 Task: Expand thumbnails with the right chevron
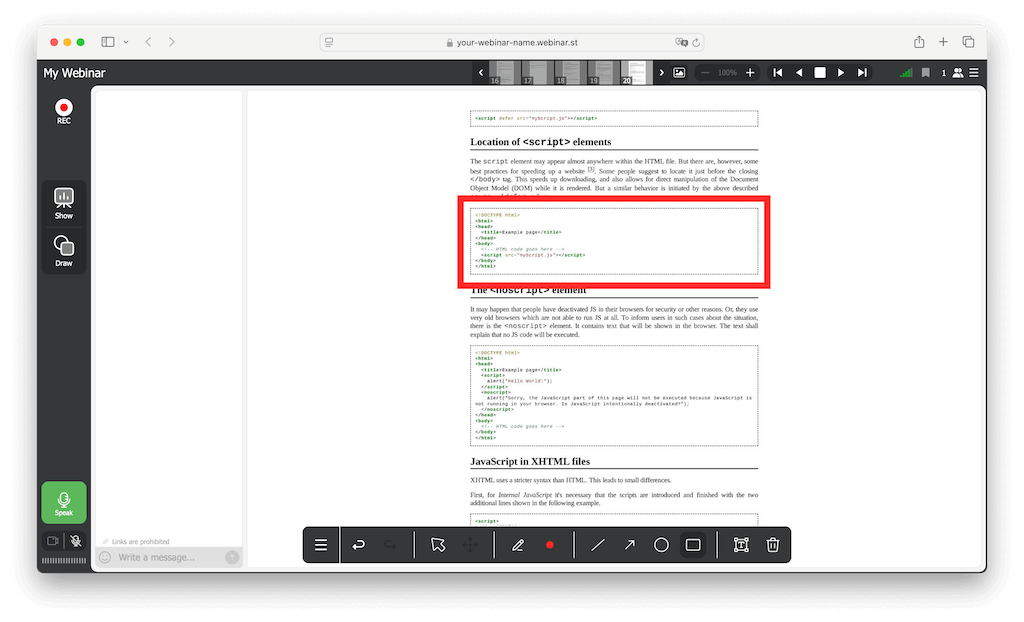pyautogui.click(x=661, y=73)
